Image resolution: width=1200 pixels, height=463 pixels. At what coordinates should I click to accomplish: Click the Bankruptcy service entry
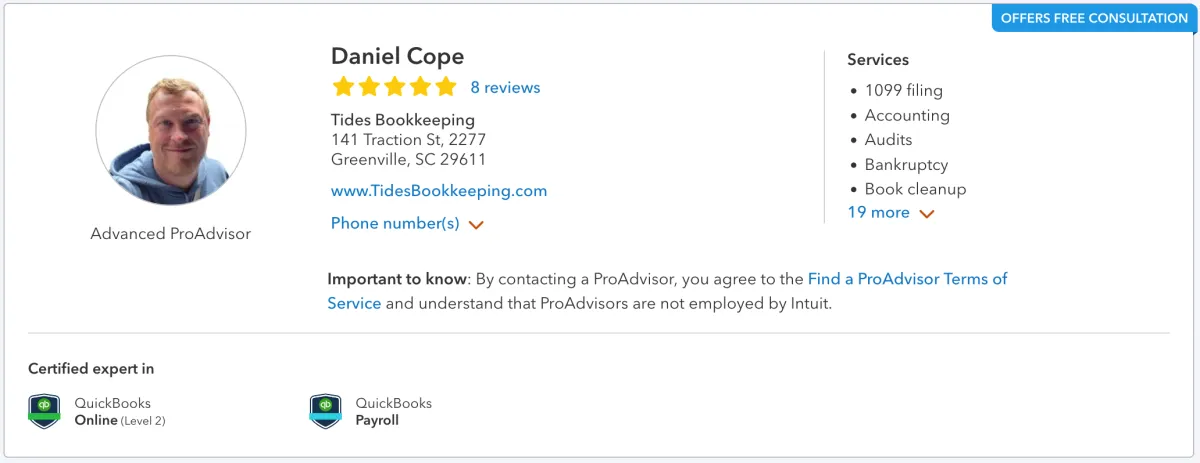coord(906,165)
